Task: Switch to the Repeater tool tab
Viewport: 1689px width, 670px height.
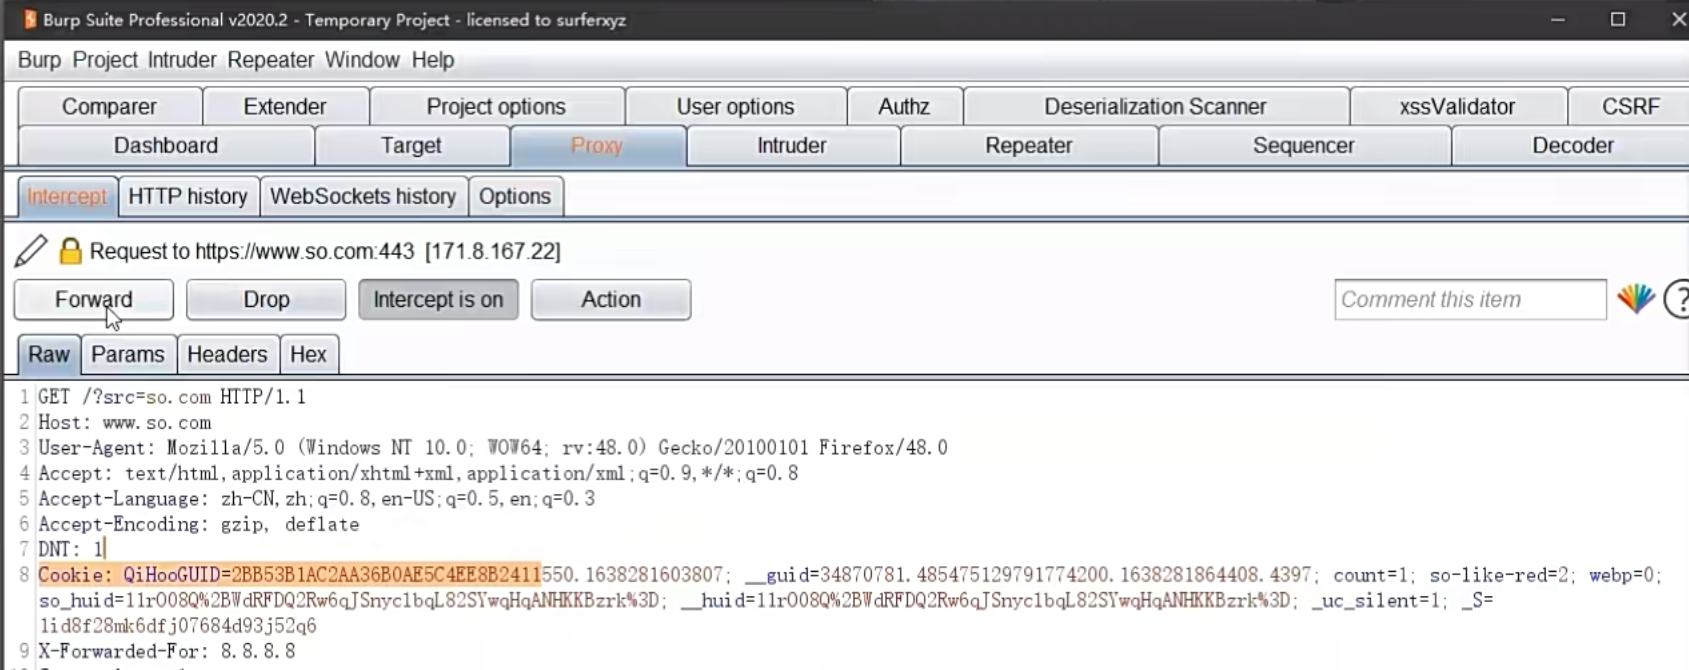Action: [x=1029, y=146]
